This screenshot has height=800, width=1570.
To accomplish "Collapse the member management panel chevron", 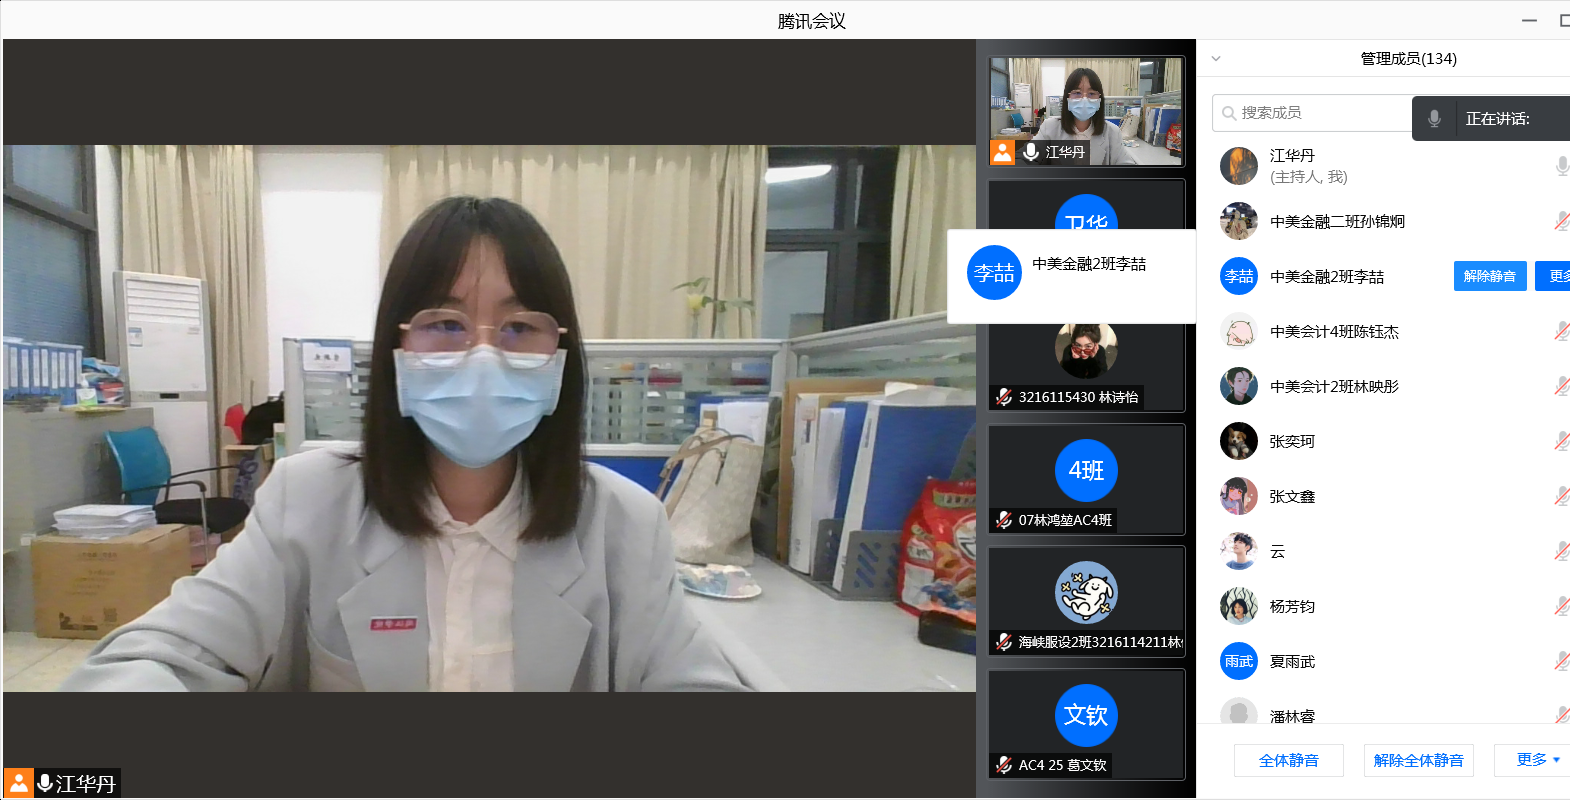I will pyautogui.click(x=1216, y=59).
